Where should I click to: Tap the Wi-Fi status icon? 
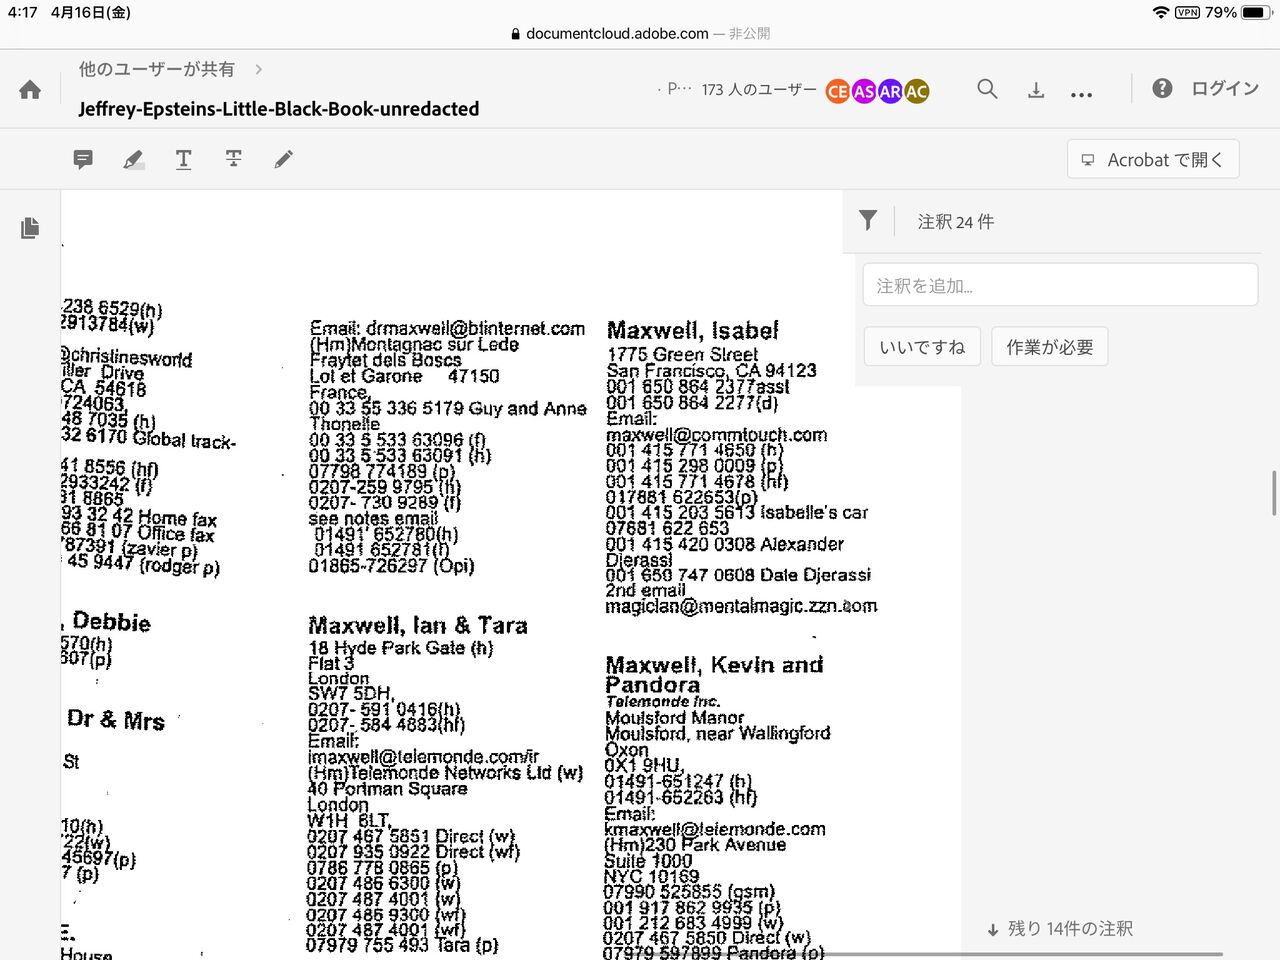1161,13
